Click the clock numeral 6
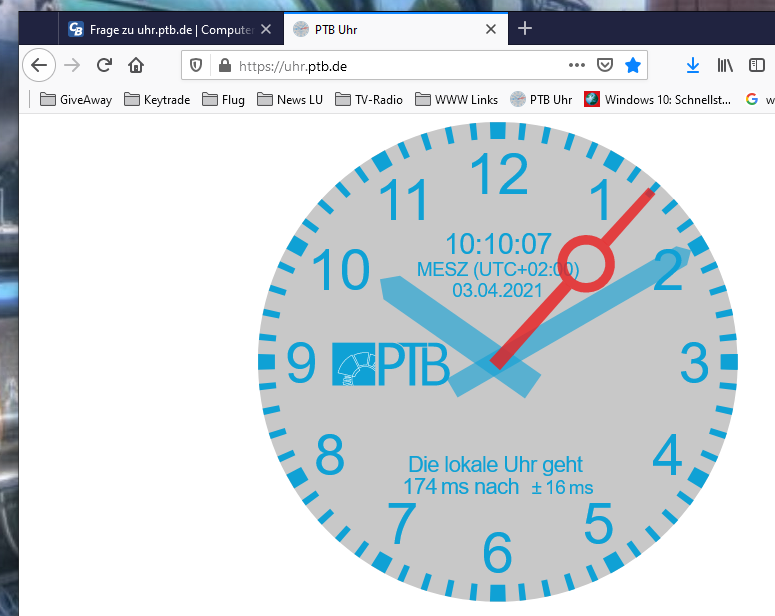The height and width of the screenshot is (616, 775). click(497, 552)
